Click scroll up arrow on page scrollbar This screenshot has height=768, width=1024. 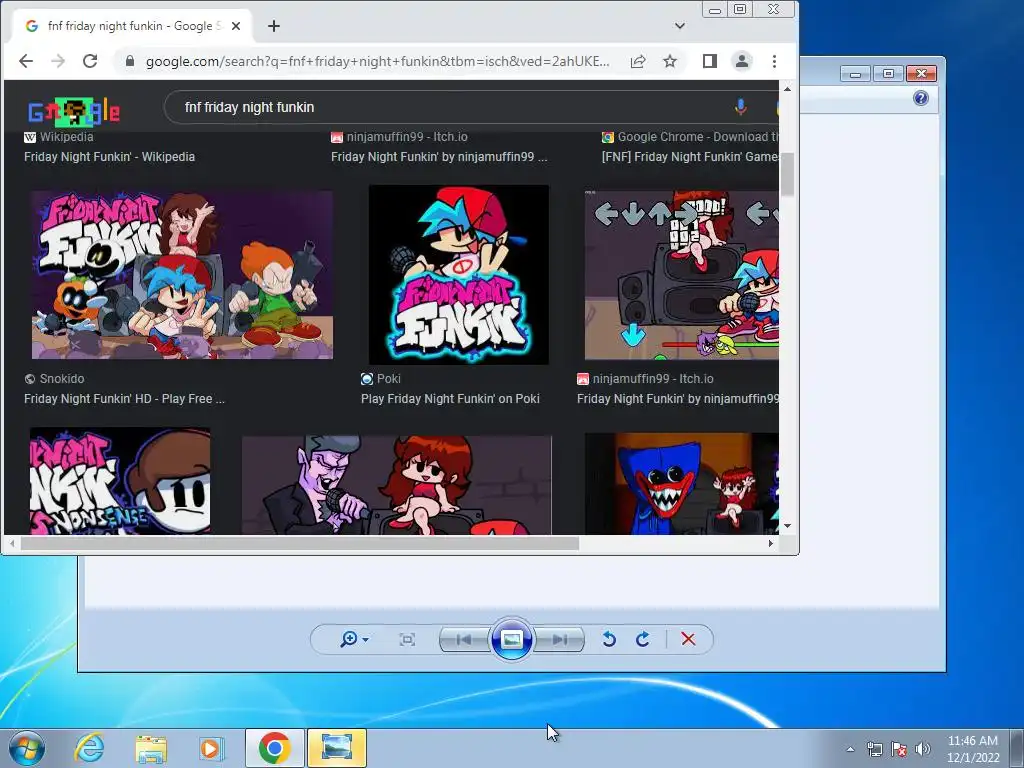[788, 89]
